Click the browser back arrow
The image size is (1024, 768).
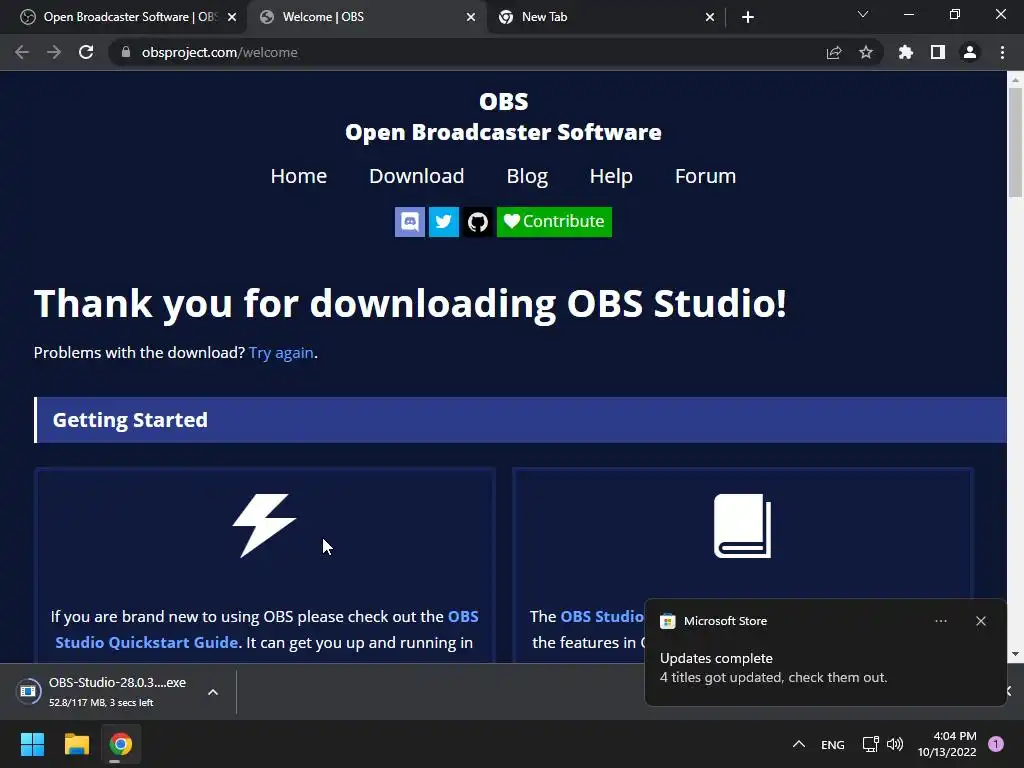(x=22, y=52)
